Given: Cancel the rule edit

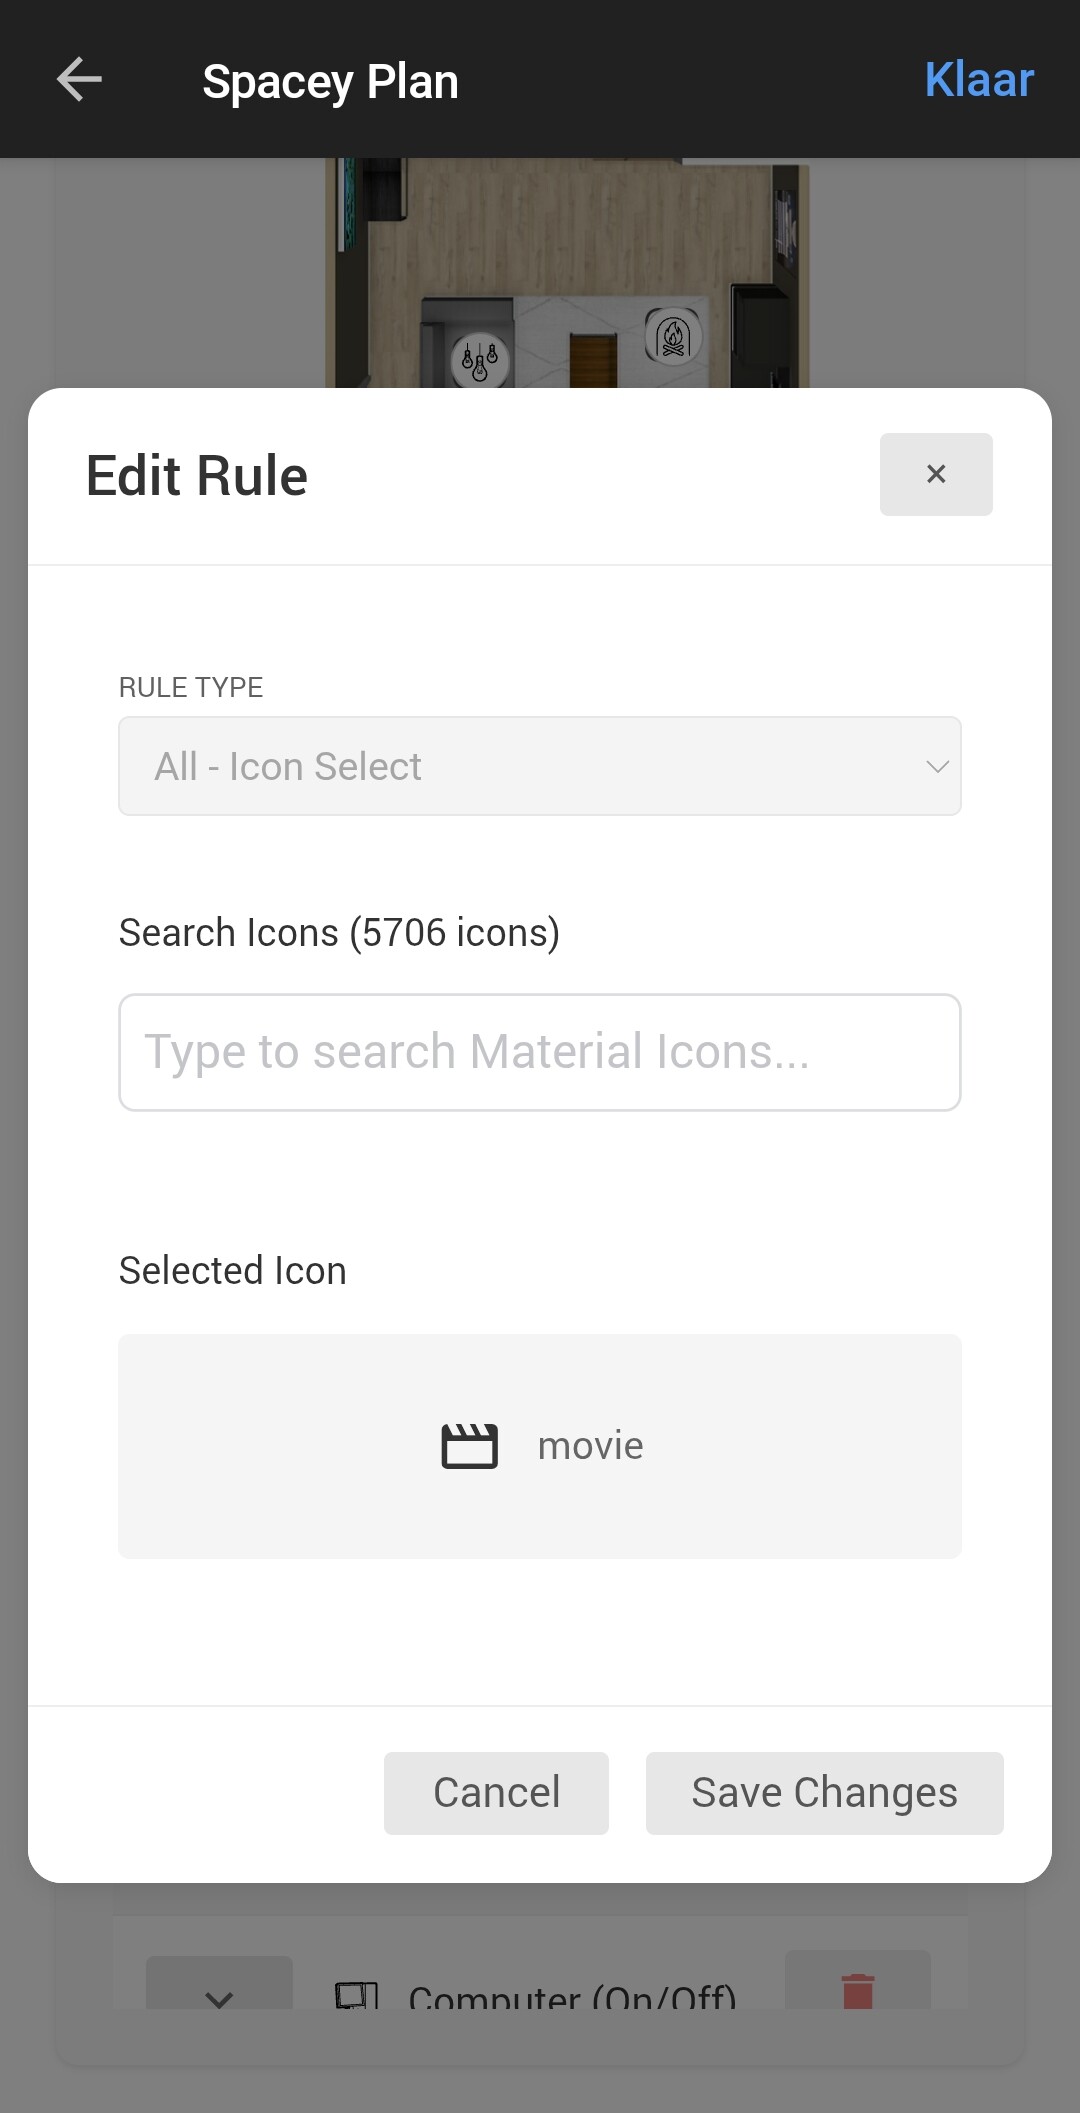Looking at the screenshot, I should (x=496, y=1793).
